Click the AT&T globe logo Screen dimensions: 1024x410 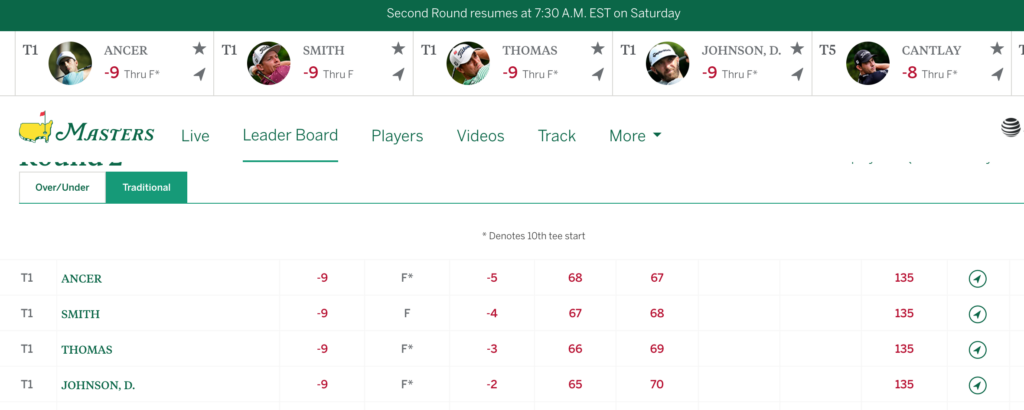[x=1011, y=127]
